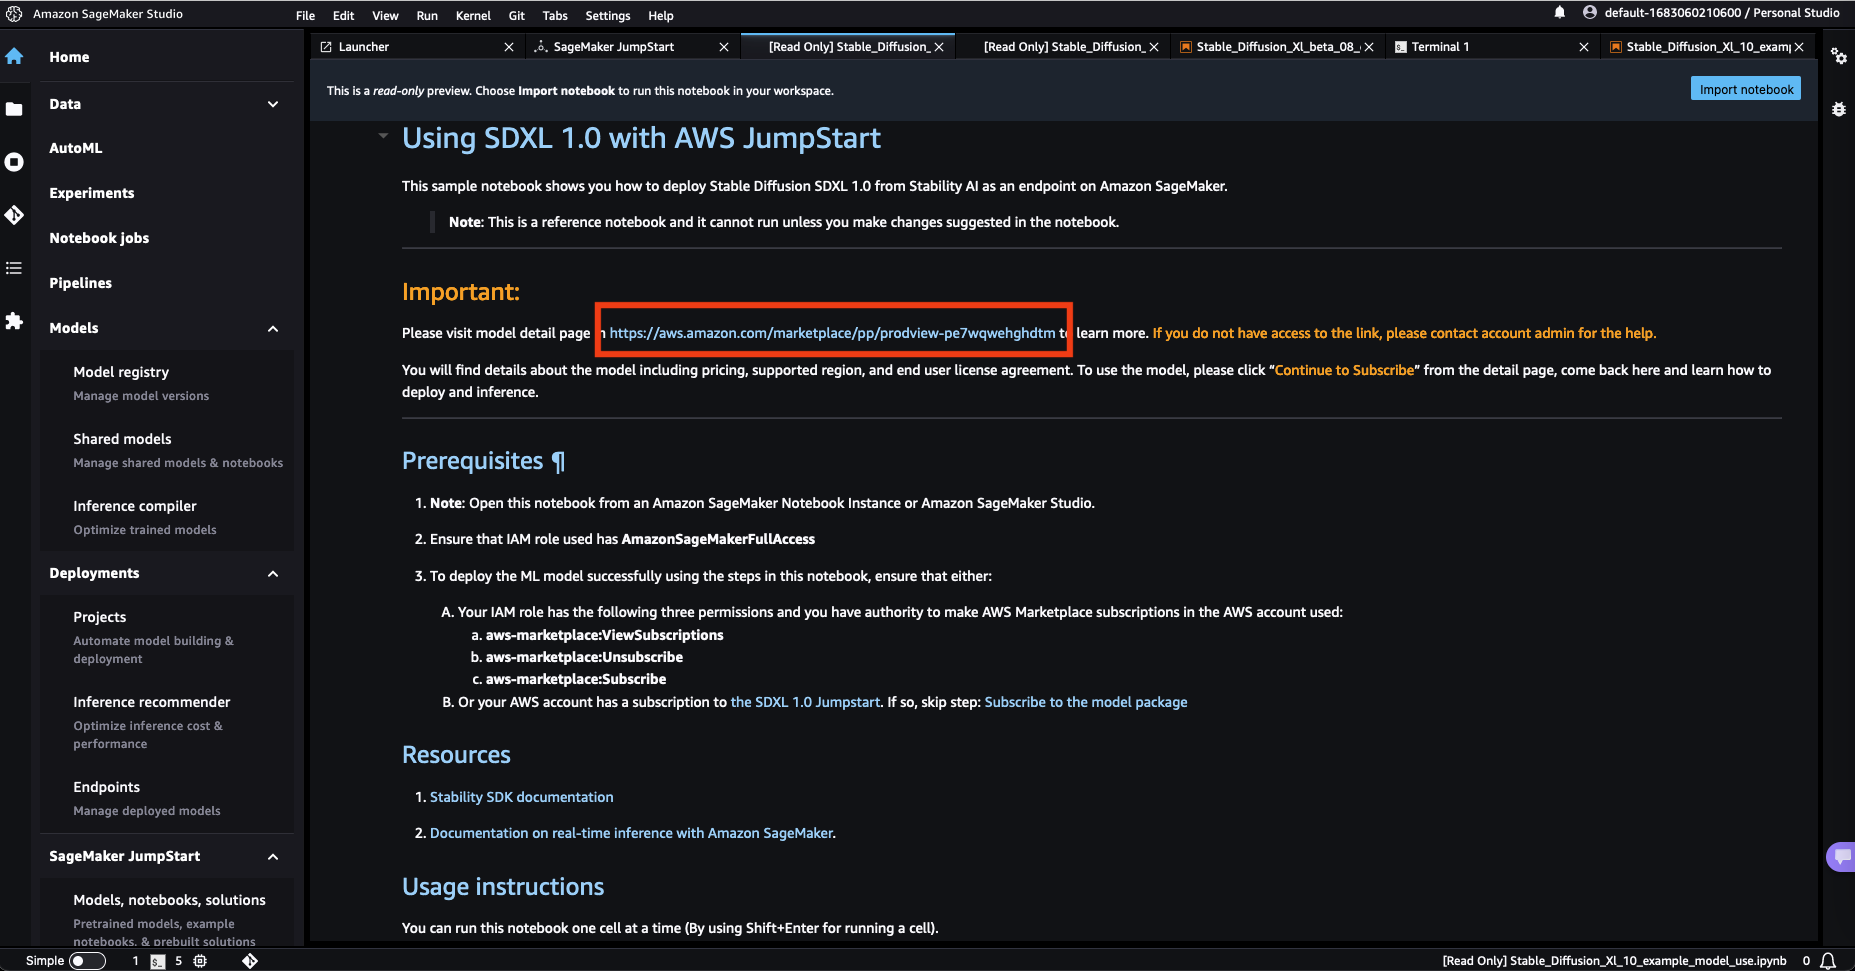Screen dimensions: 1855x971
Task: Open Model registry under Models
Action: pyautogui.click(x=121, y=372)
